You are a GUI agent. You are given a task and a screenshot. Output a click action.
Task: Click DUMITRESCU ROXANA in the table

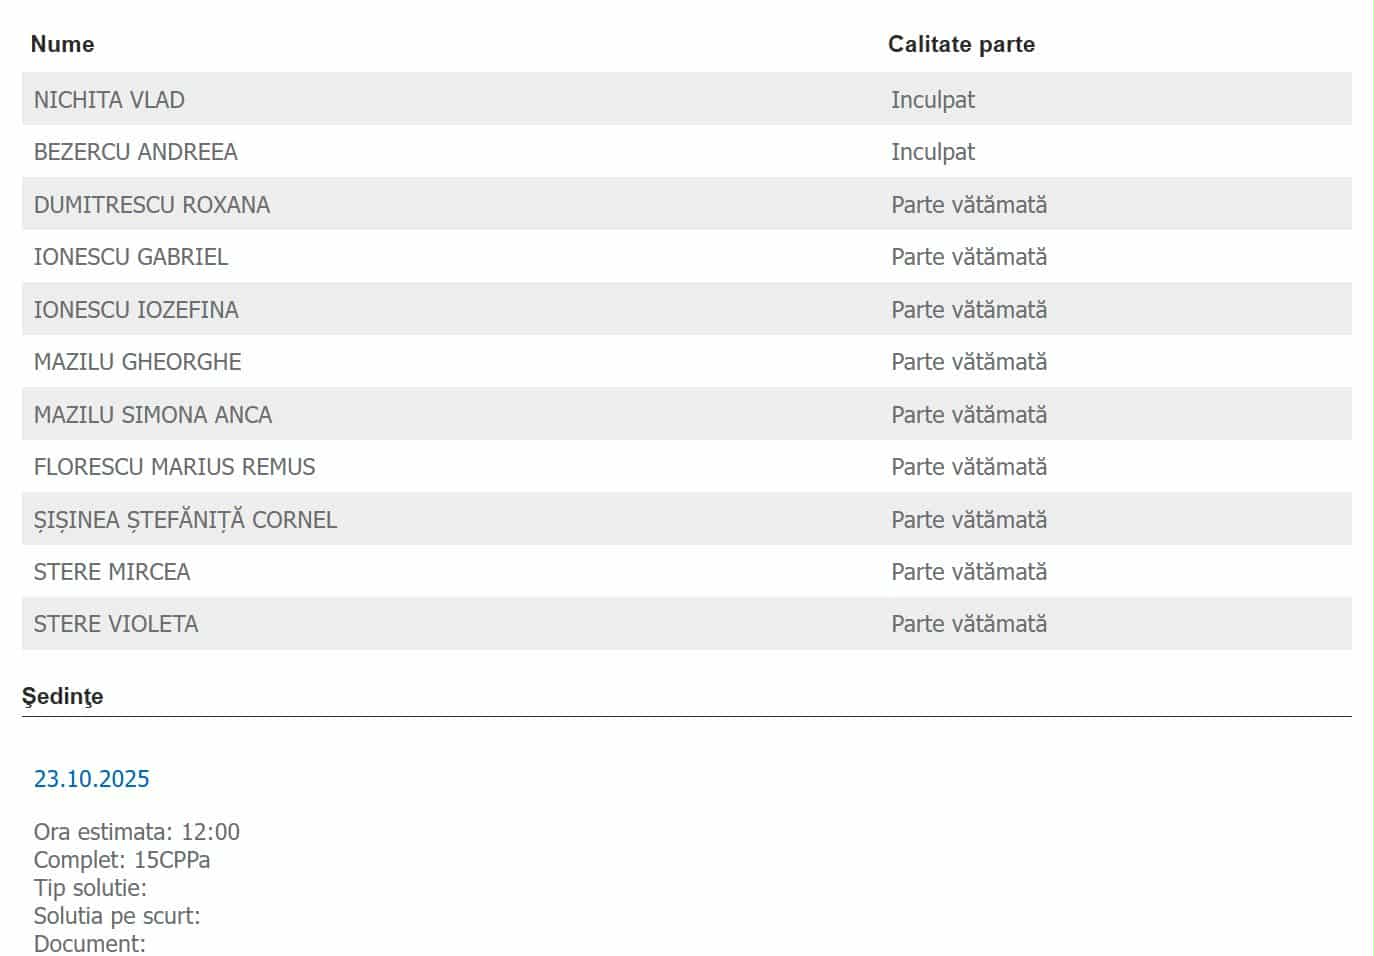coord(152,205)
